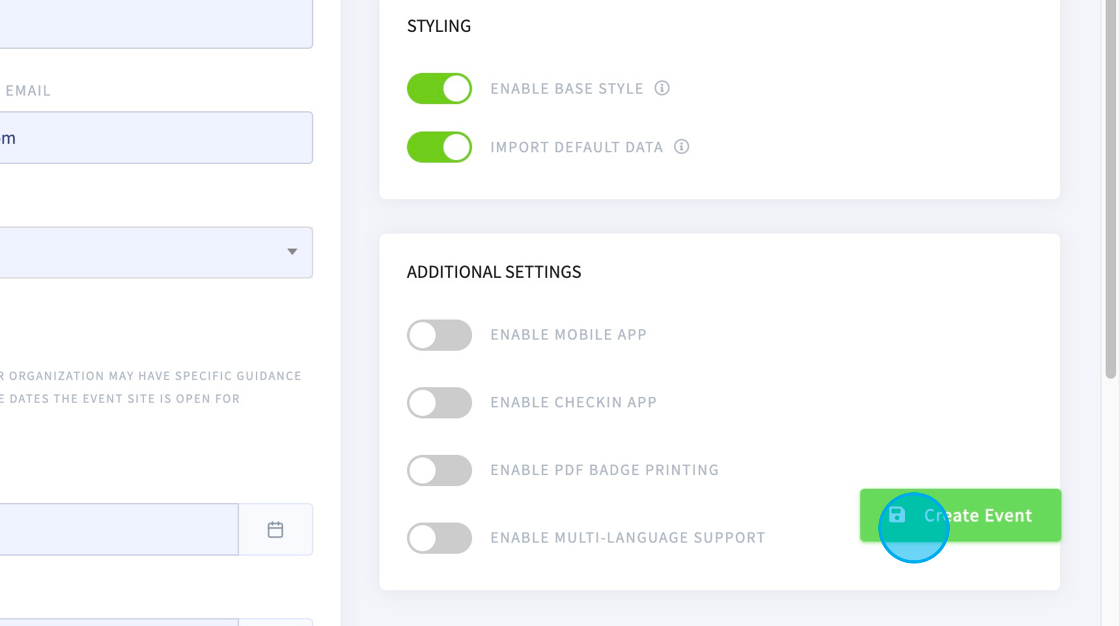Turn on PDF Badge Printing toggle
Viewport: 1120px width, 626px height.
click(439, 470)
